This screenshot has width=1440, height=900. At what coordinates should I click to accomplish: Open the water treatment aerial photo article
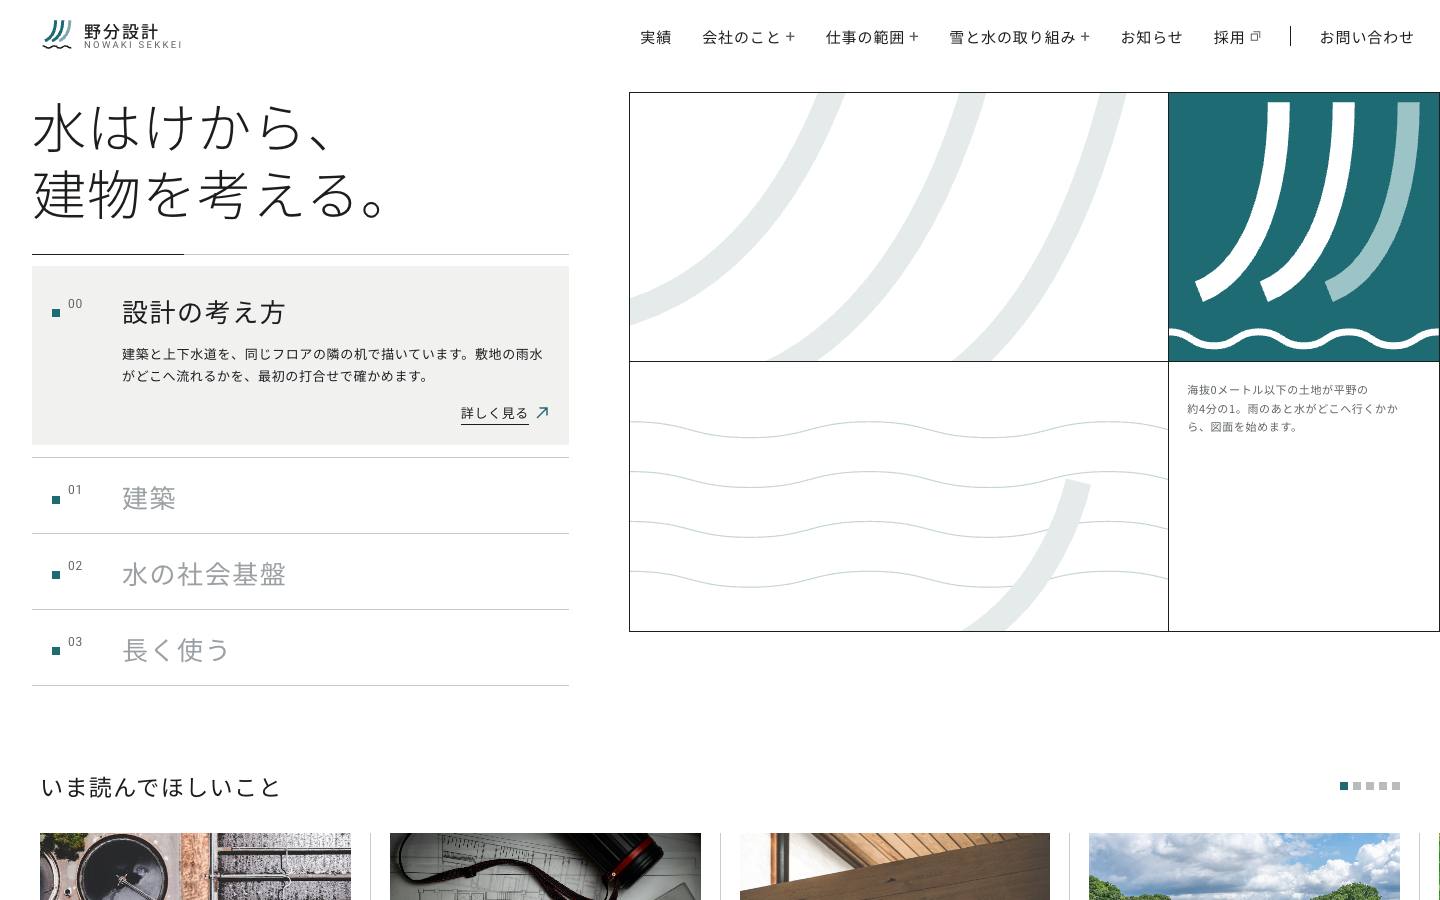[x=195, y=866]
